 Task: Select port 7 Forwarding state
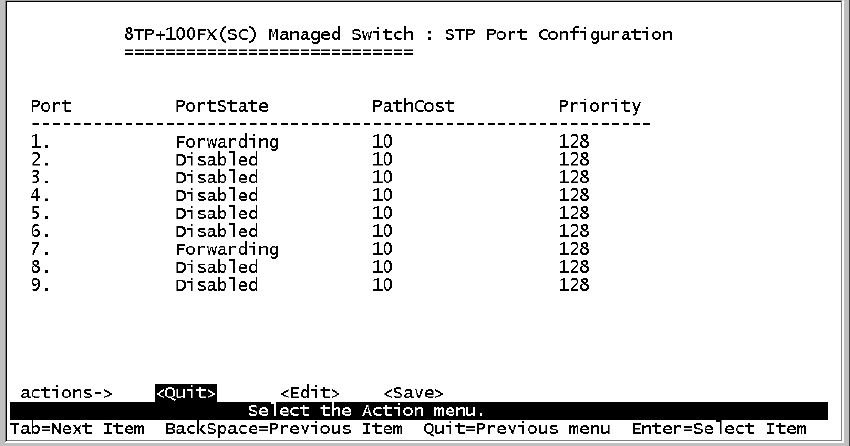[226, 249]
